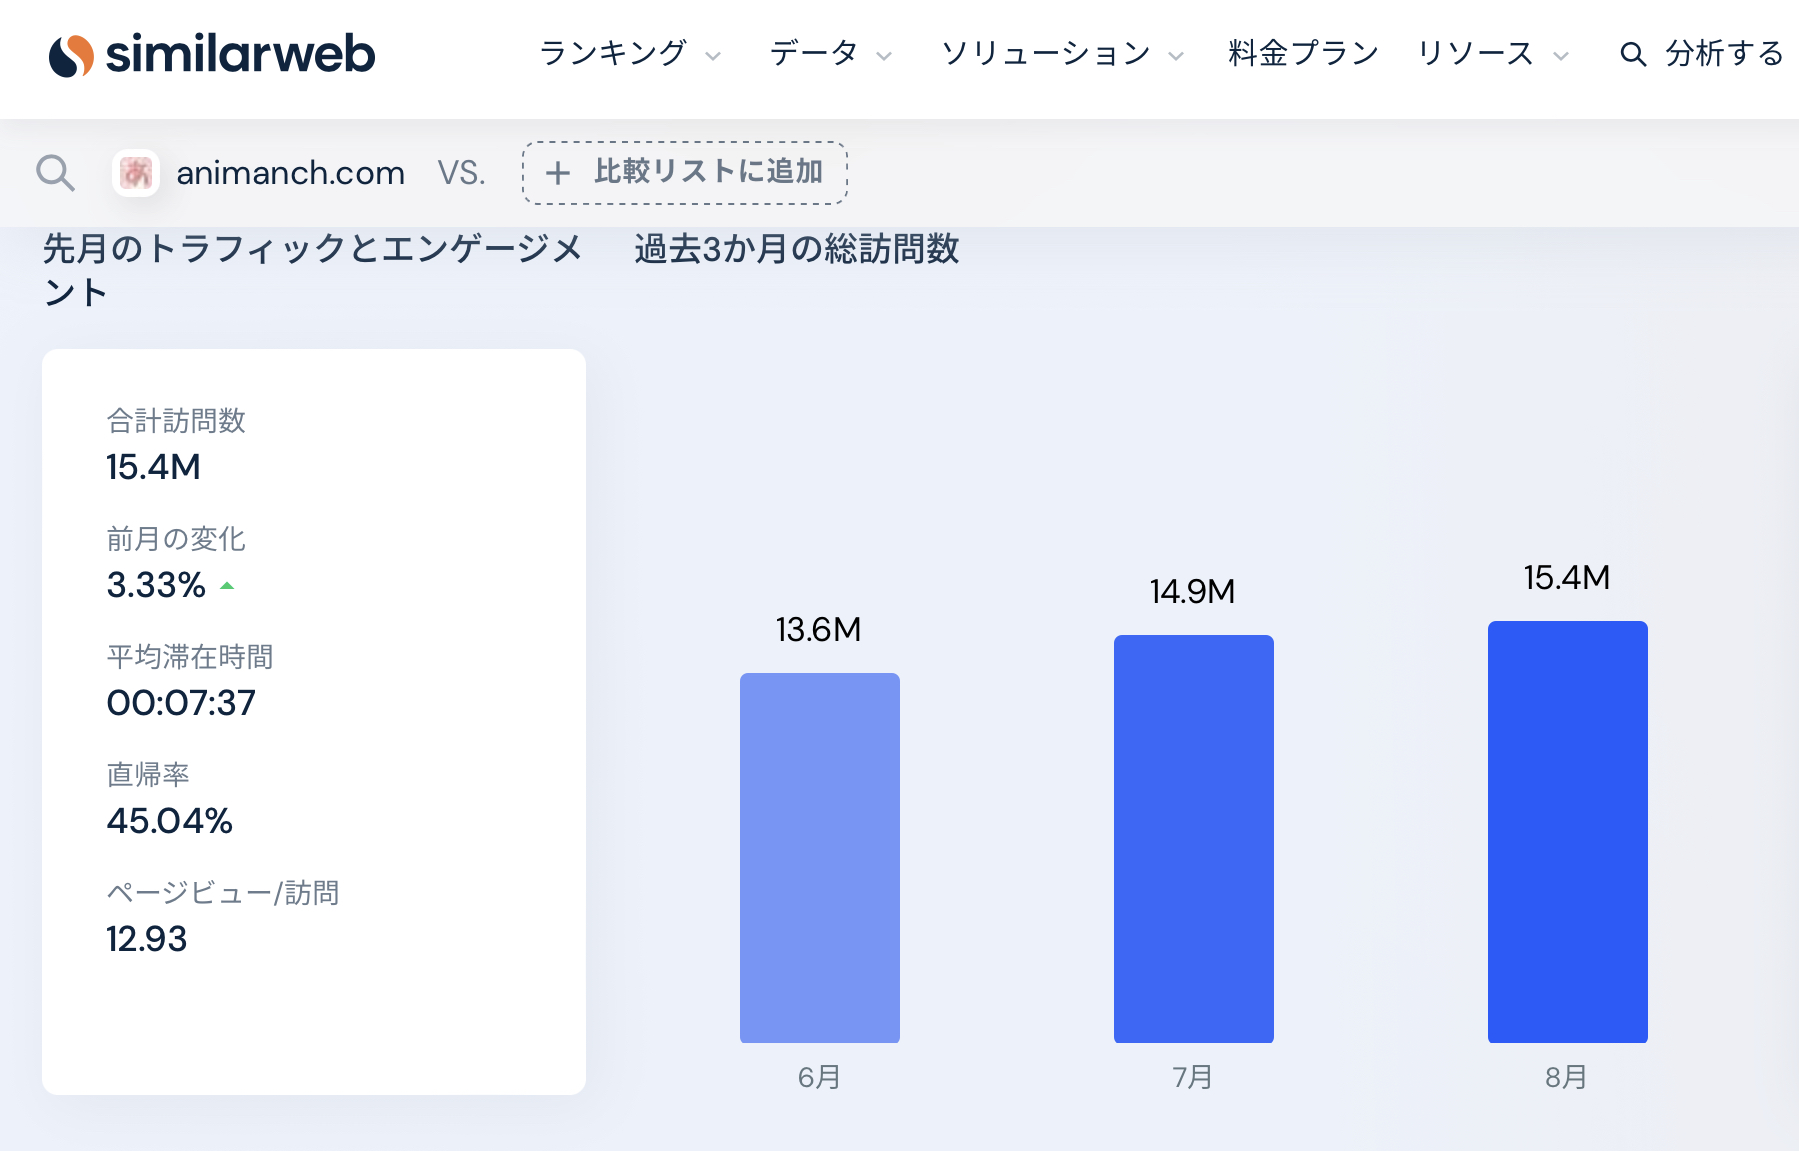Select the 6月 light blue bar
The height and width of the screenshot is (1151, 1799).
(820, 857)
